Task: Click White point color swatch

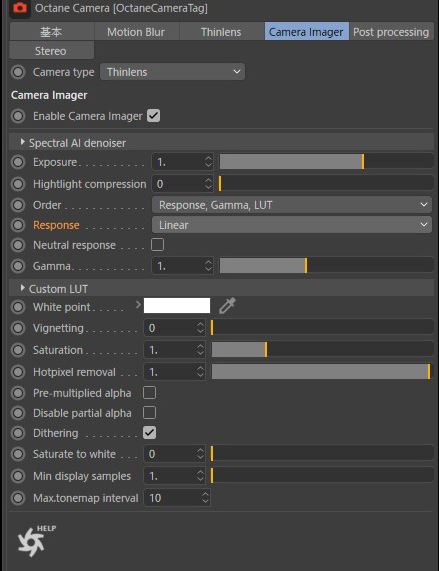Action: tap(177, 306)
